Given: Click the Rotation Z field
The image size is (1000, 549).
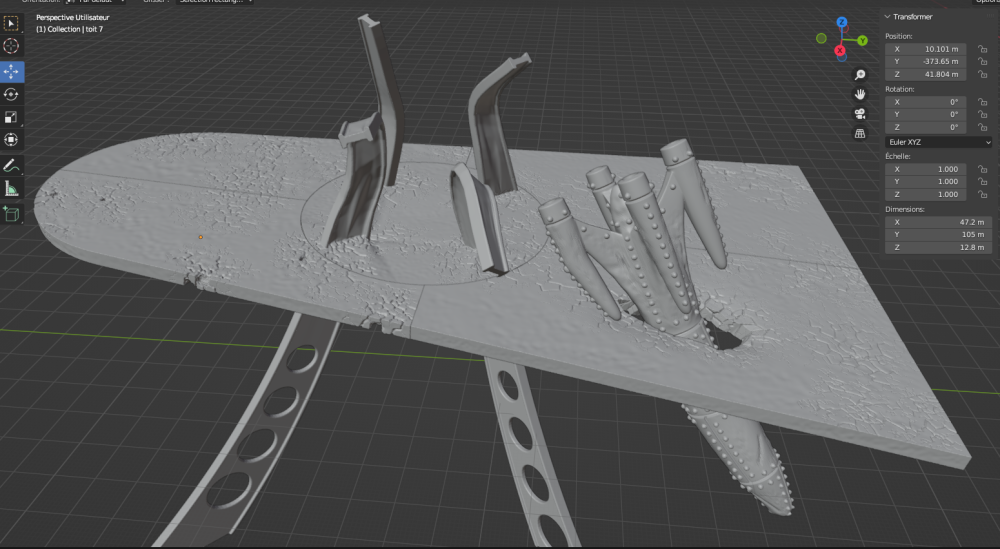Looking at the screenshot, I should pyautogui.click(x=925, y=128).
